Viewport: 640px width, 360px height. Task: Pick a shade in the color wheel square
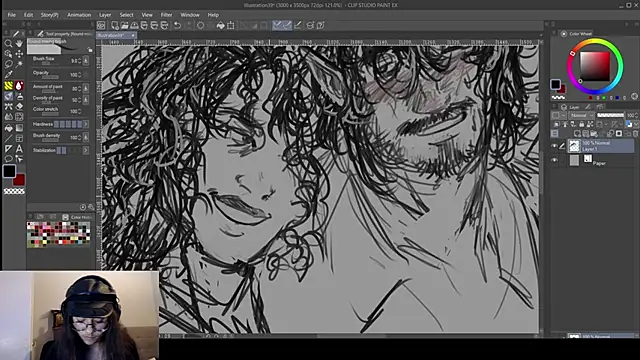tap(595, 66)
